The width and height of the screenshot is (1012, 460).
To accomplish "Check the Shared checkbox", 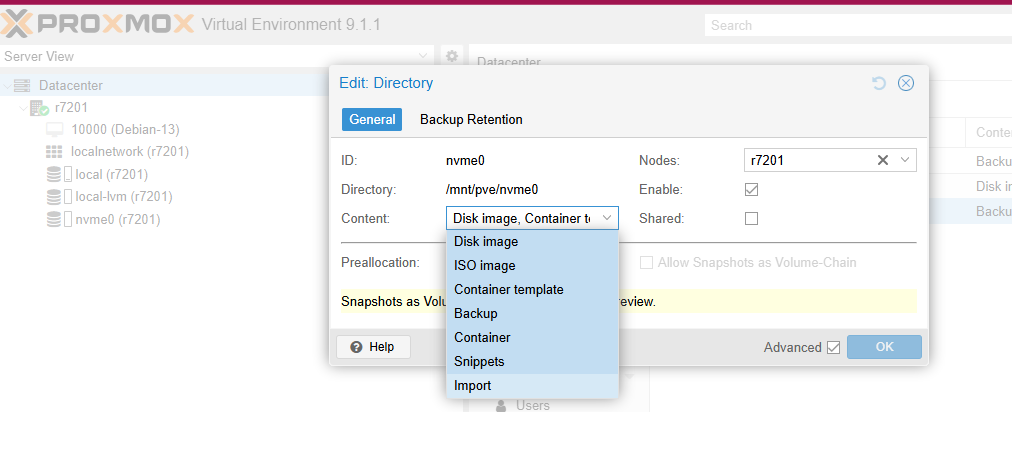I will [x=752, y=218].
